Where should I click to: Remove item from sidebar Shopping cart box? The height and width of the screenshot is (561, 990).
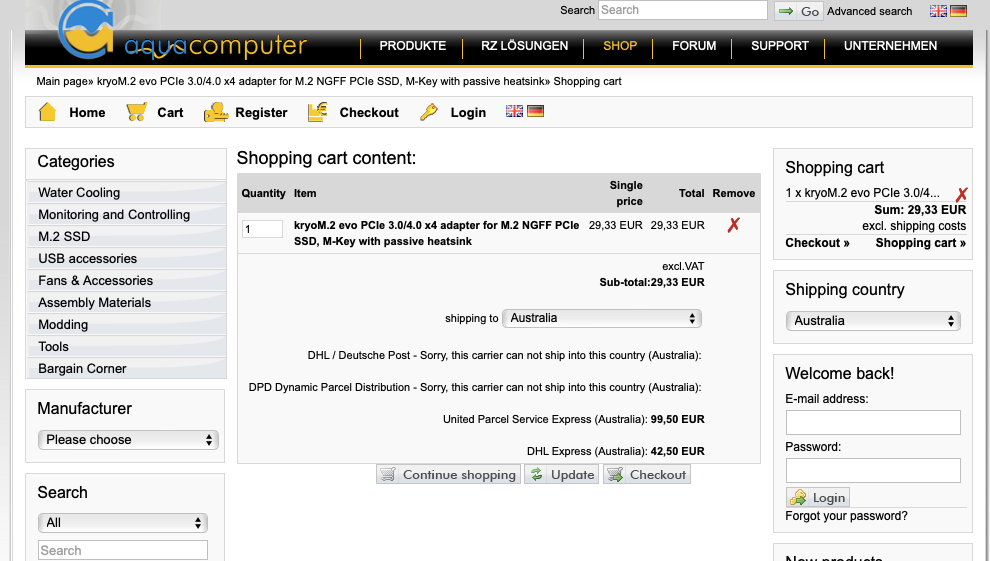click(x=962, y=194)
